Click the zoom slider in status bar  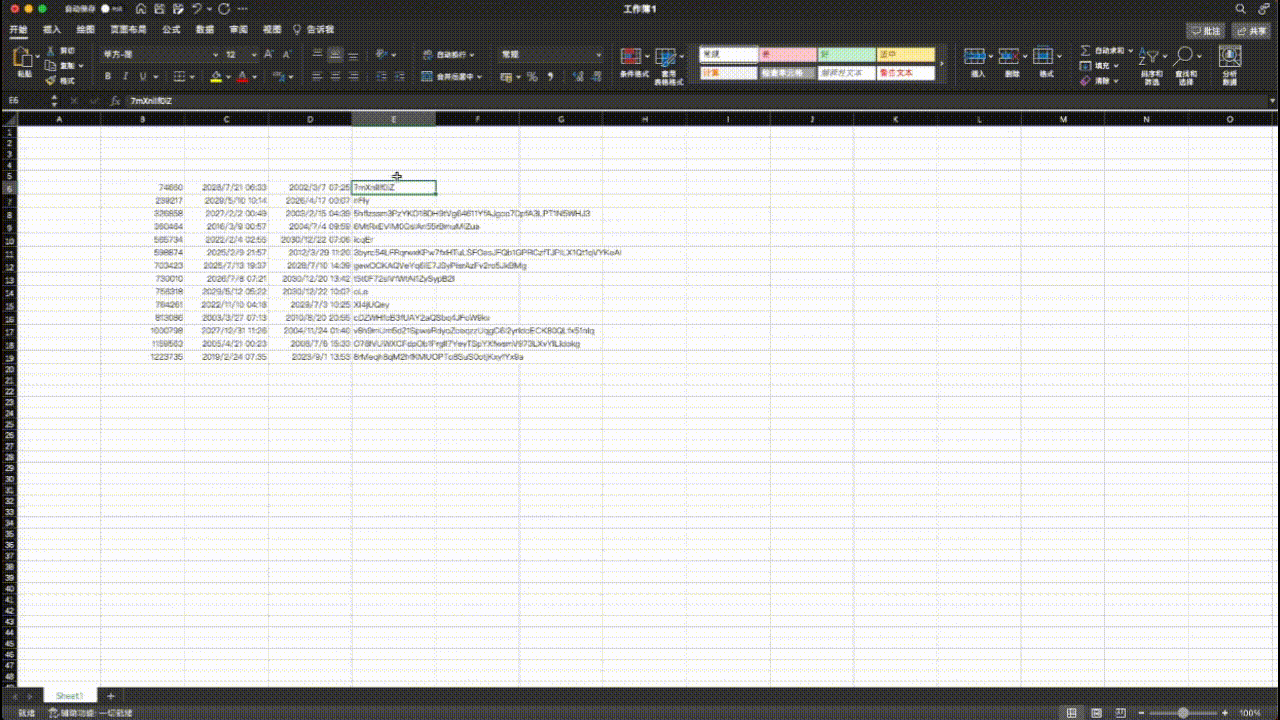(1184, 713)
